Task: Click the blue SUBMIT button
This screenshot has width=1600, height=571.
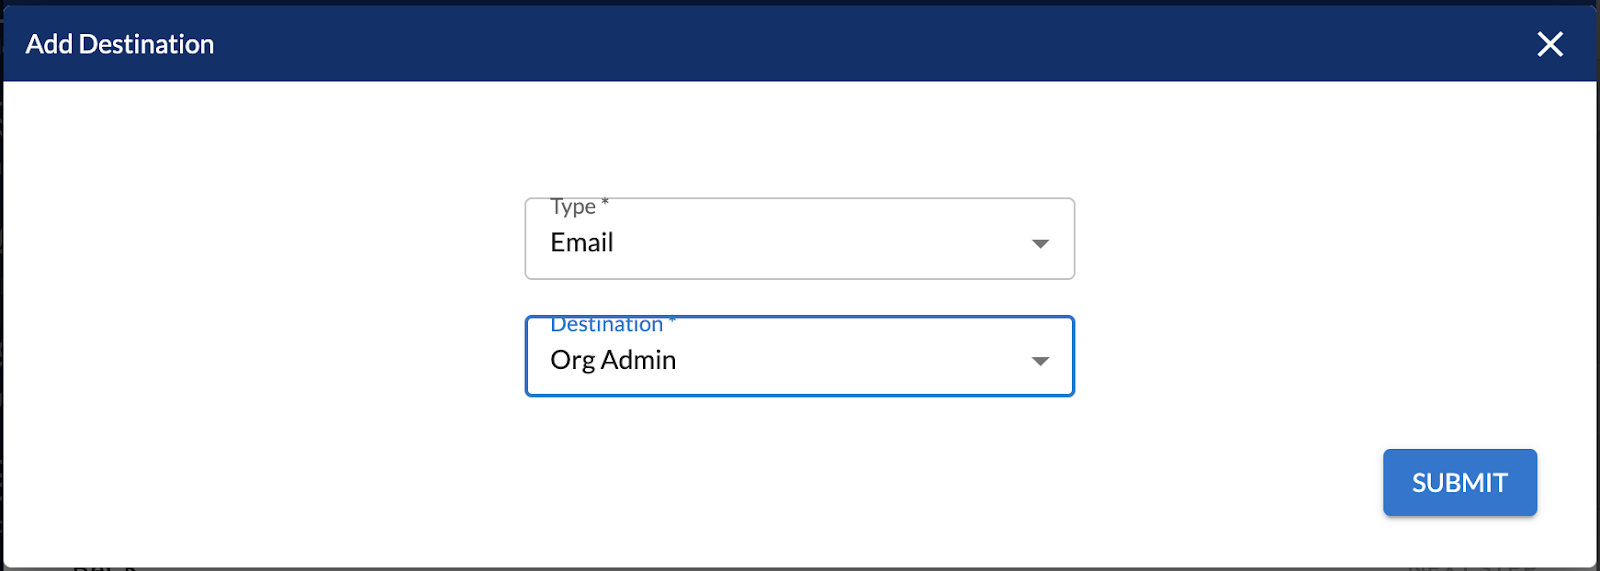Action: point(1459,482)
